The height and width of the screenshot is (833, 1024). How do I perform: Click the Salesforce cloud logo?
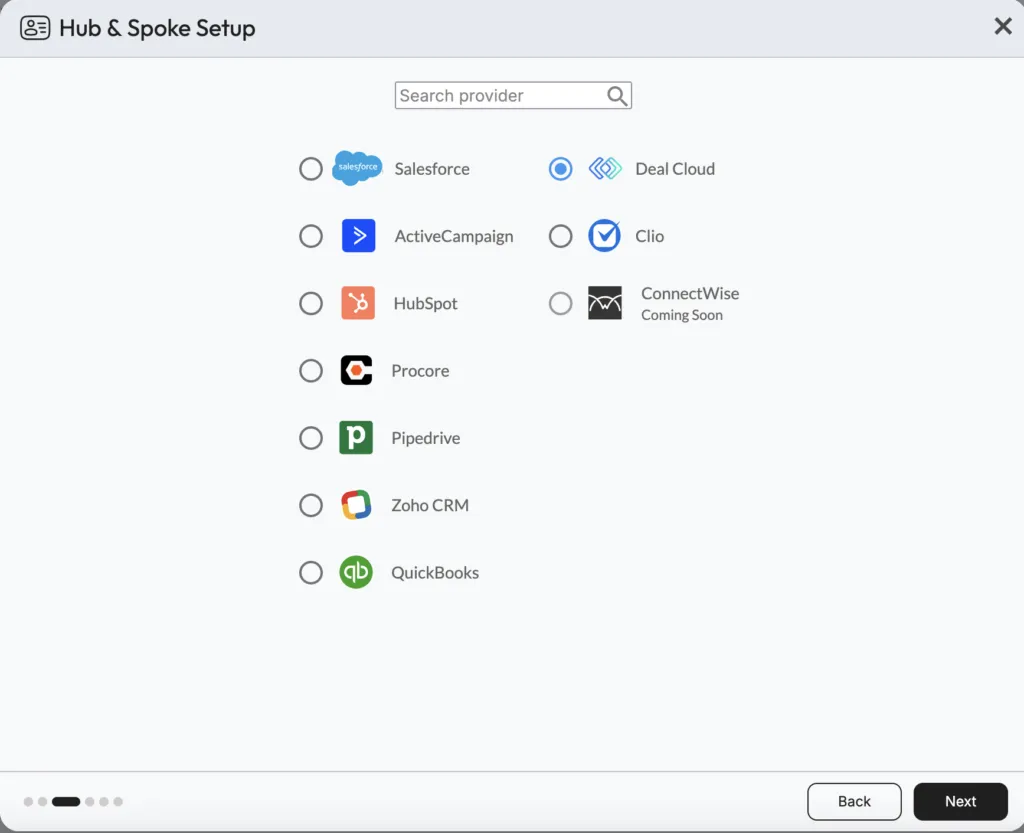click(x=357, y=168)
